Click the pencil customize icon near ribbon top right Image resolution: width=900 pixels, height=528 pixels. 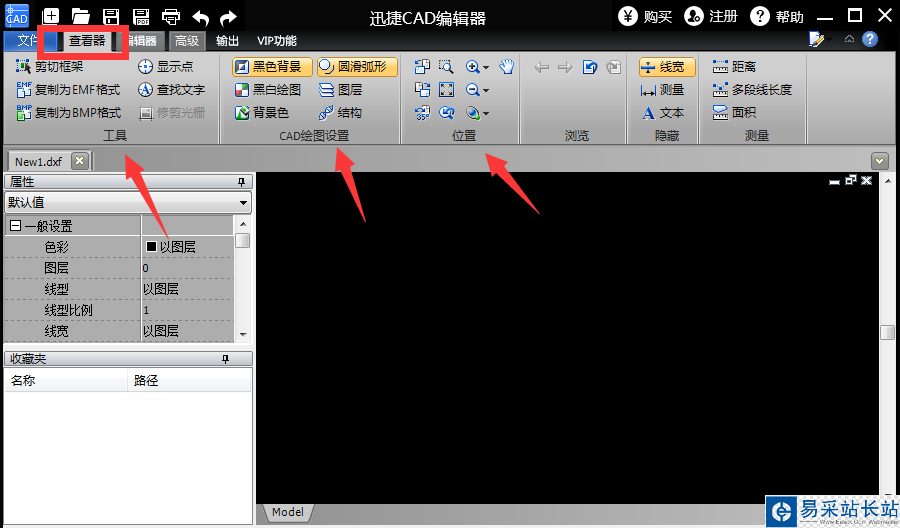pyautogui.click(x=816, y=39)
